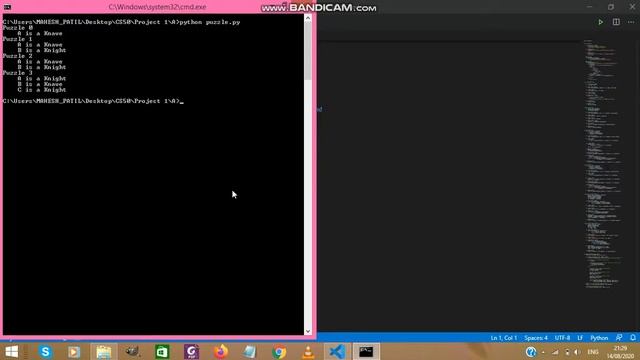The height and width of the screenshot is (360, 640).
Task: Open the clock and date in system tray
Action: pos(620,352)
